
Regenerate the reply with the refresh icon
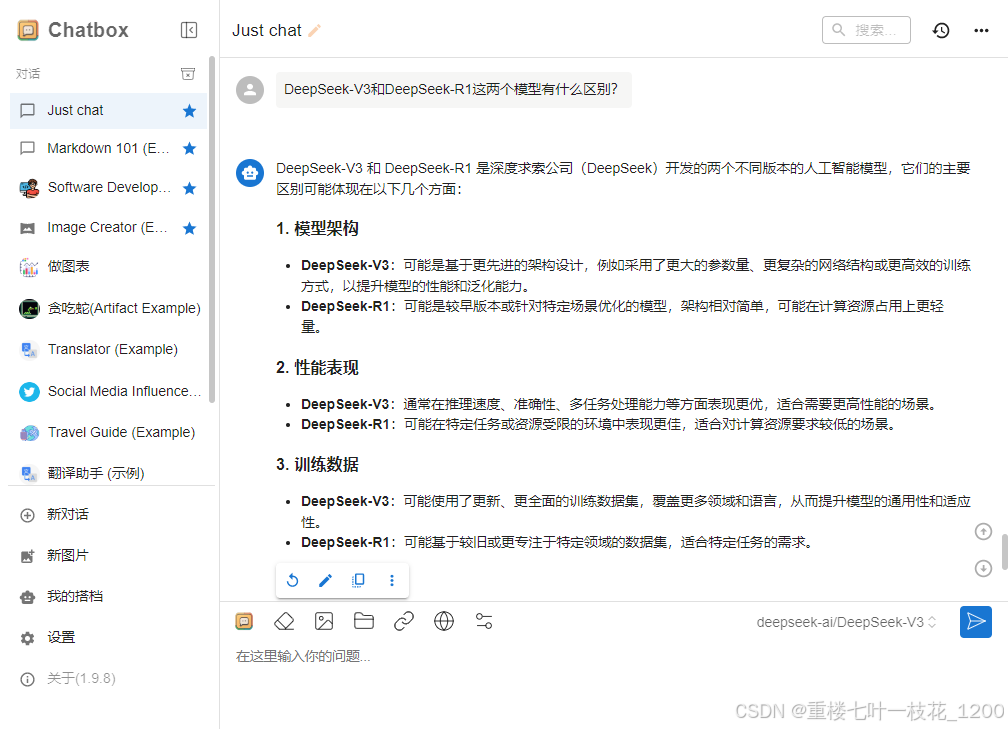click(292, 580)
